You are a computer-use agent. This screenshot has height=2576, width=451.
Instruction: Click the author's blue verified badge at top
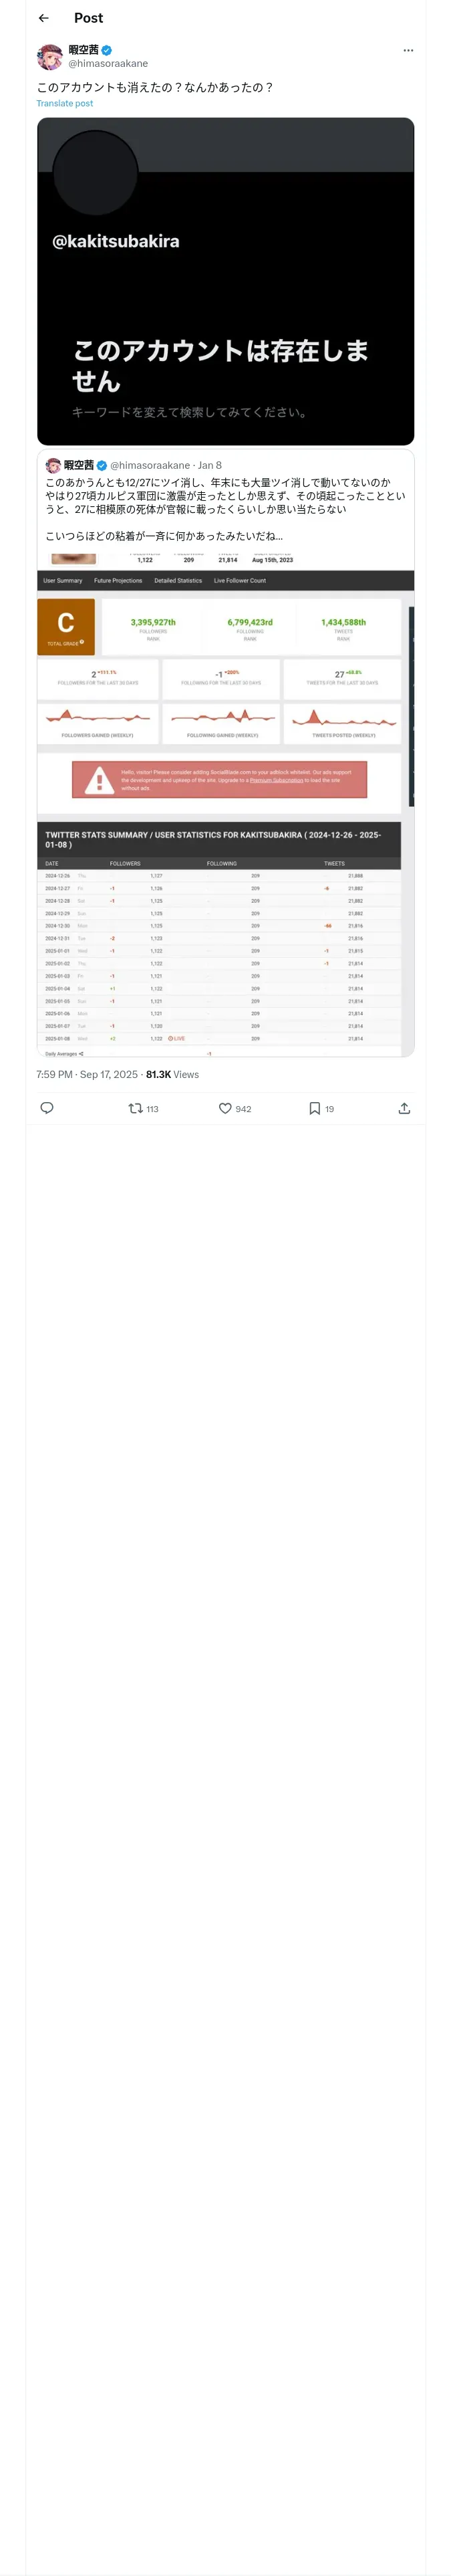(106, 50)
